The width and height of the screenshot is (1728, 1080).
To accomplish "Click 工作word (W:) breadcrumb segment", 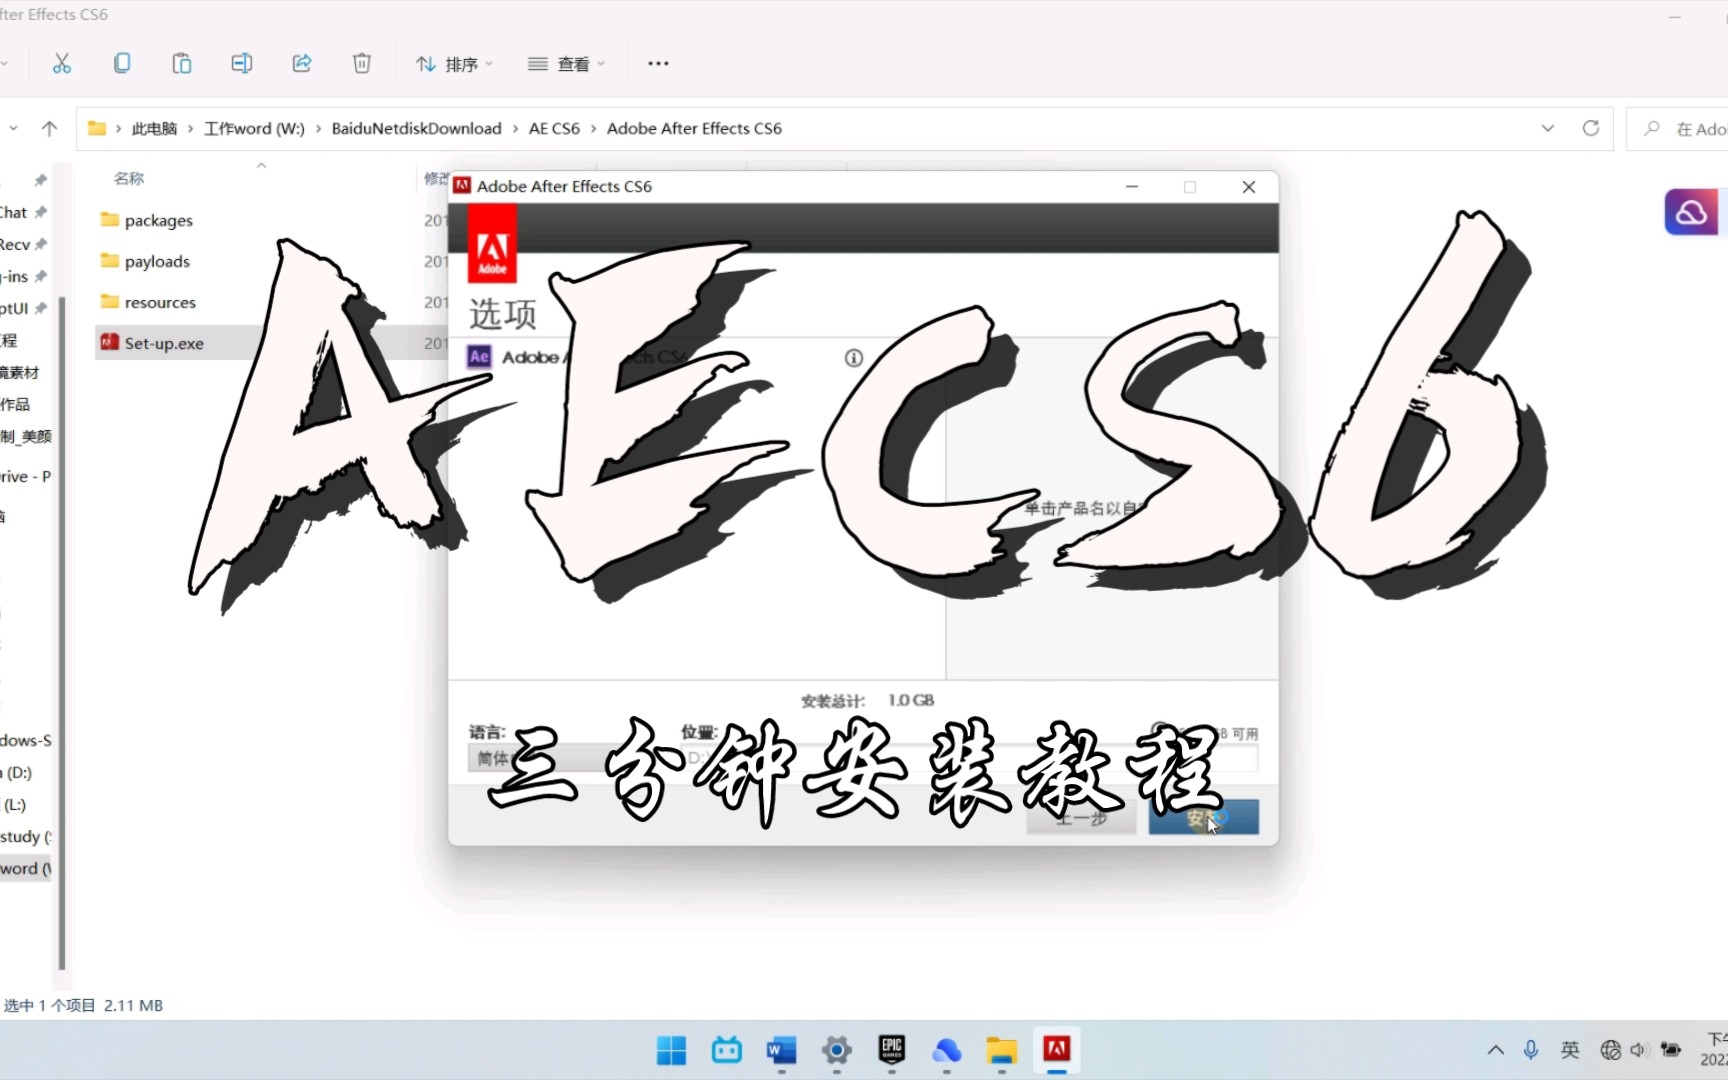I will (x=254, y=128).
